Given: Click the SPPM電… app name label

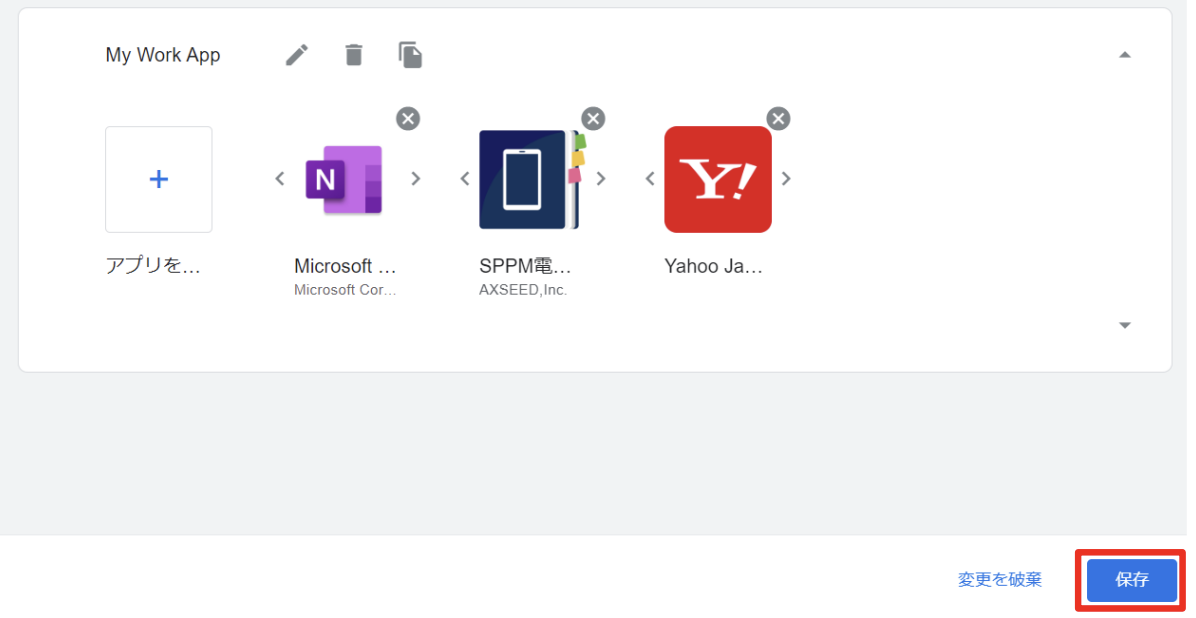Looking at the screenshot, I should click(x=526, y=266).
